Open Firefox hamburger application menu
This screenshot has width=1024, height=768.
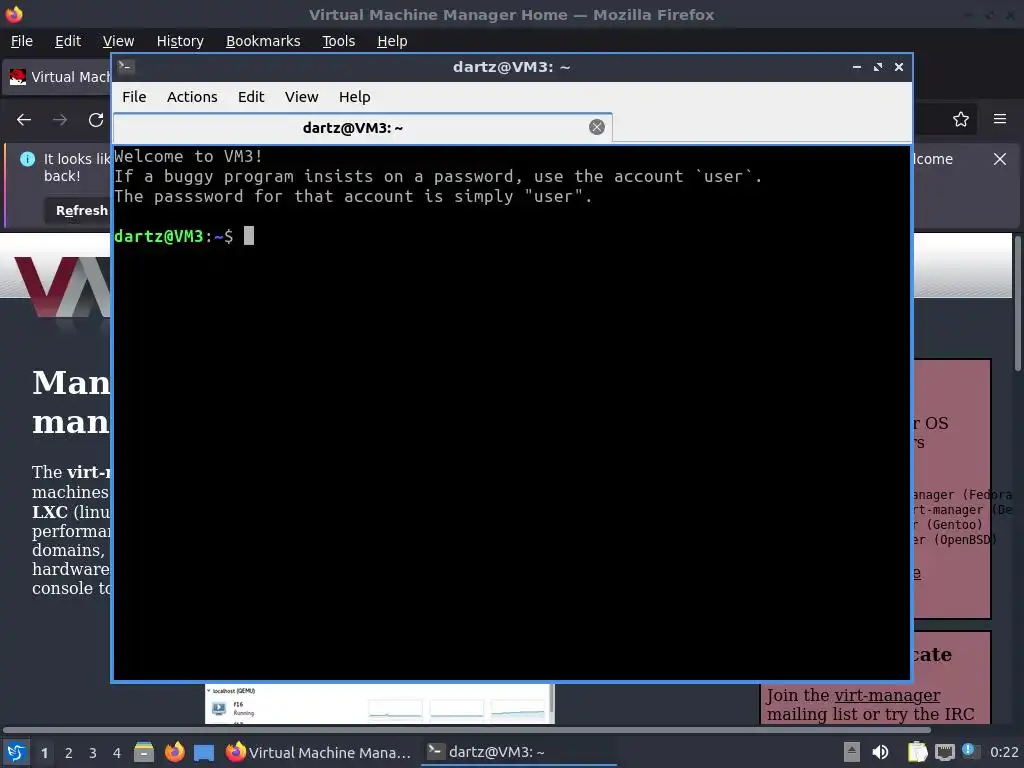coord(1000,120)
